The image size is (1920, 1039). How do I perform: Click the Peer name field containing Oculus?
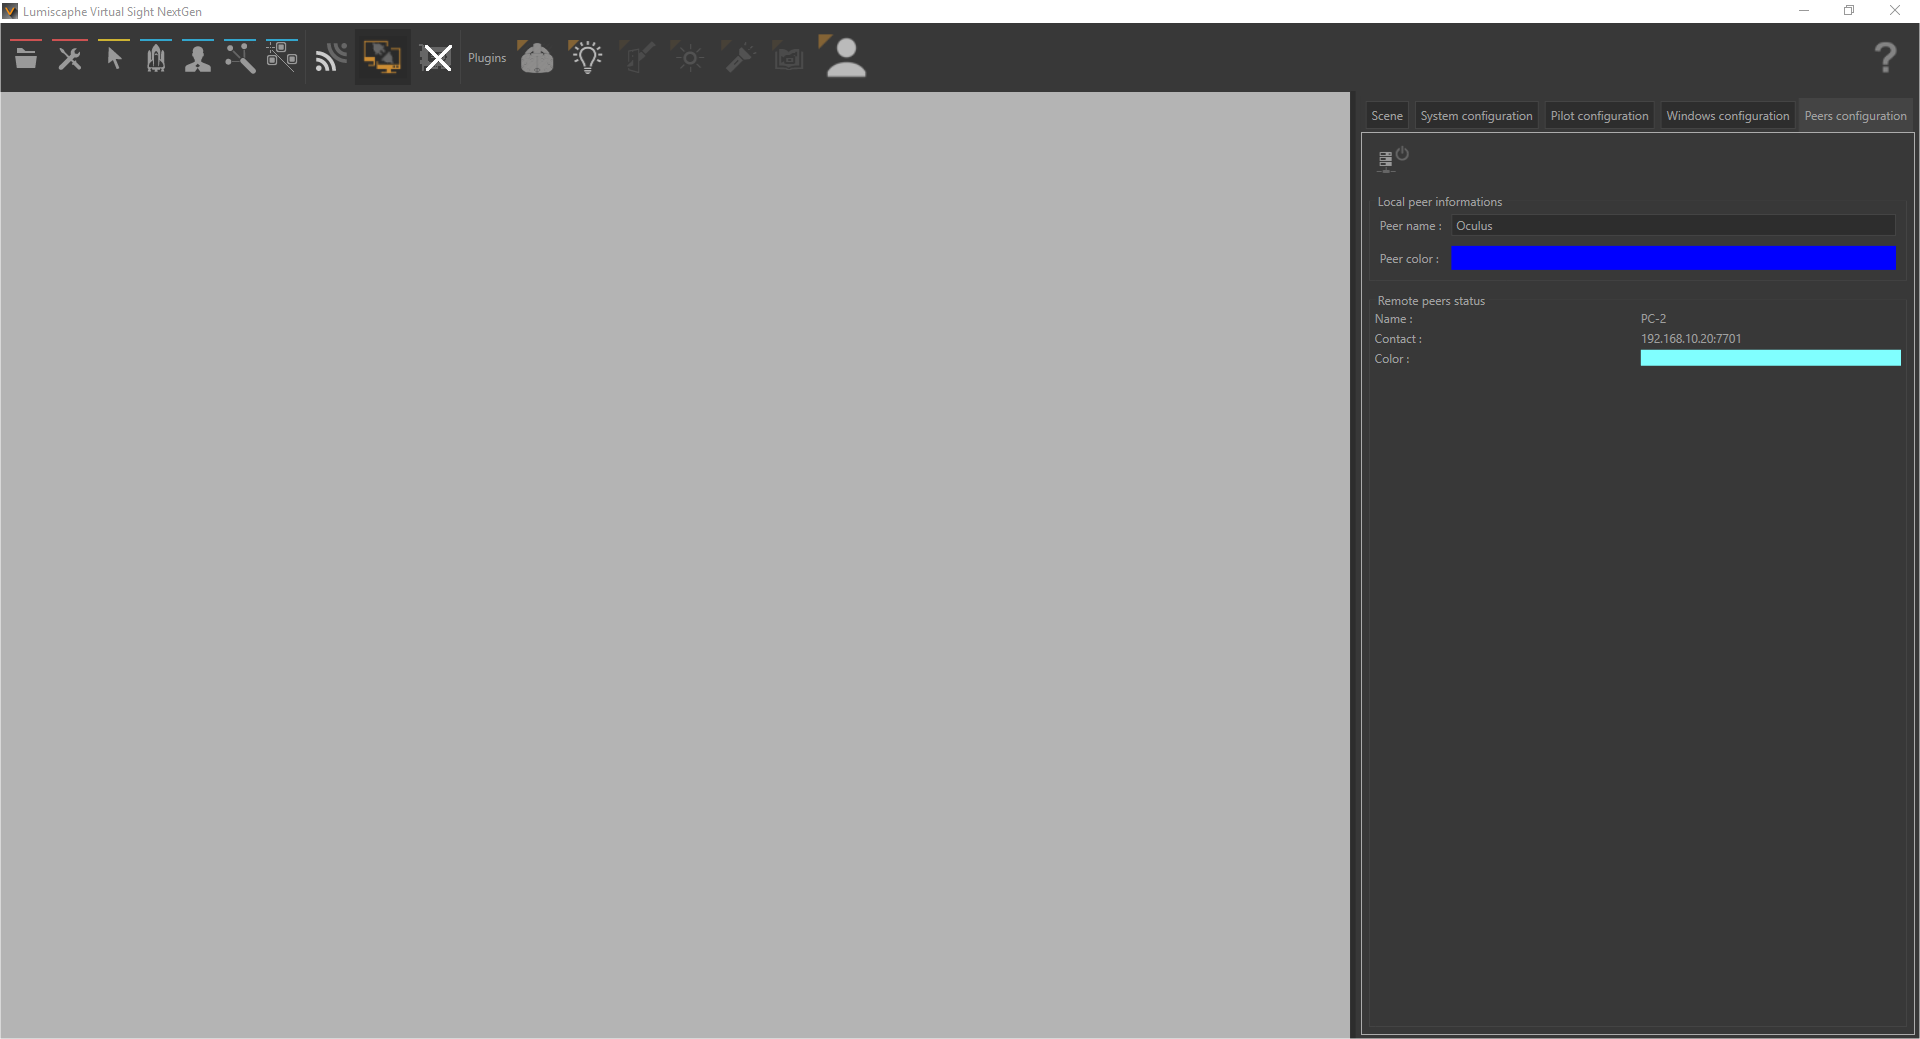(1672, 226)
